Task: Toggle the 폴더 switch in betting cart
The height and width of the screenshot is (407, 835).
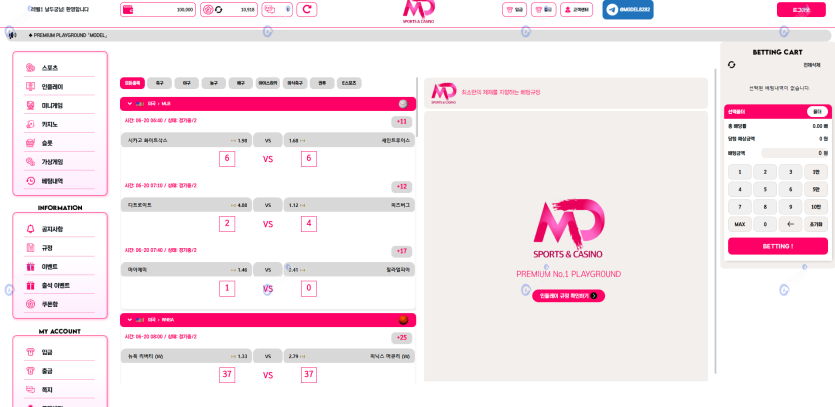Action: (817, 112)
